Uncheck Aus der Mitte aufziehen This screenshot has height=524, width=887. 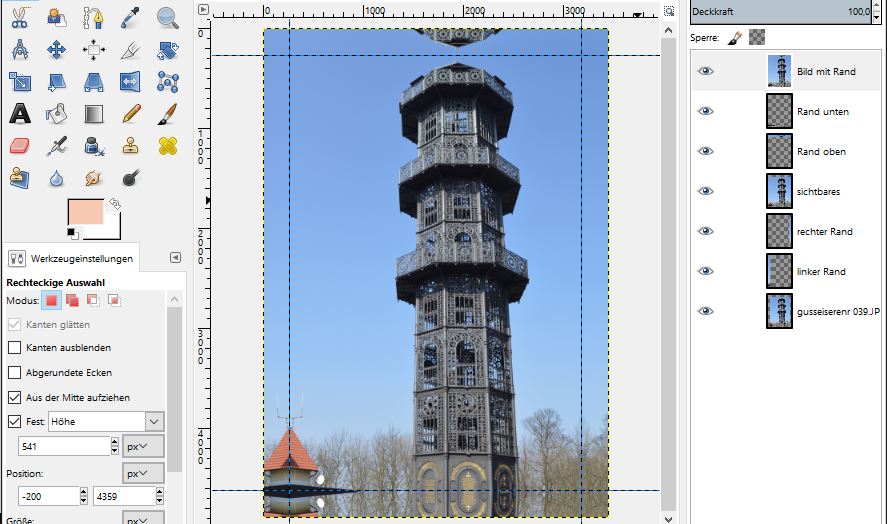[14, 398]
